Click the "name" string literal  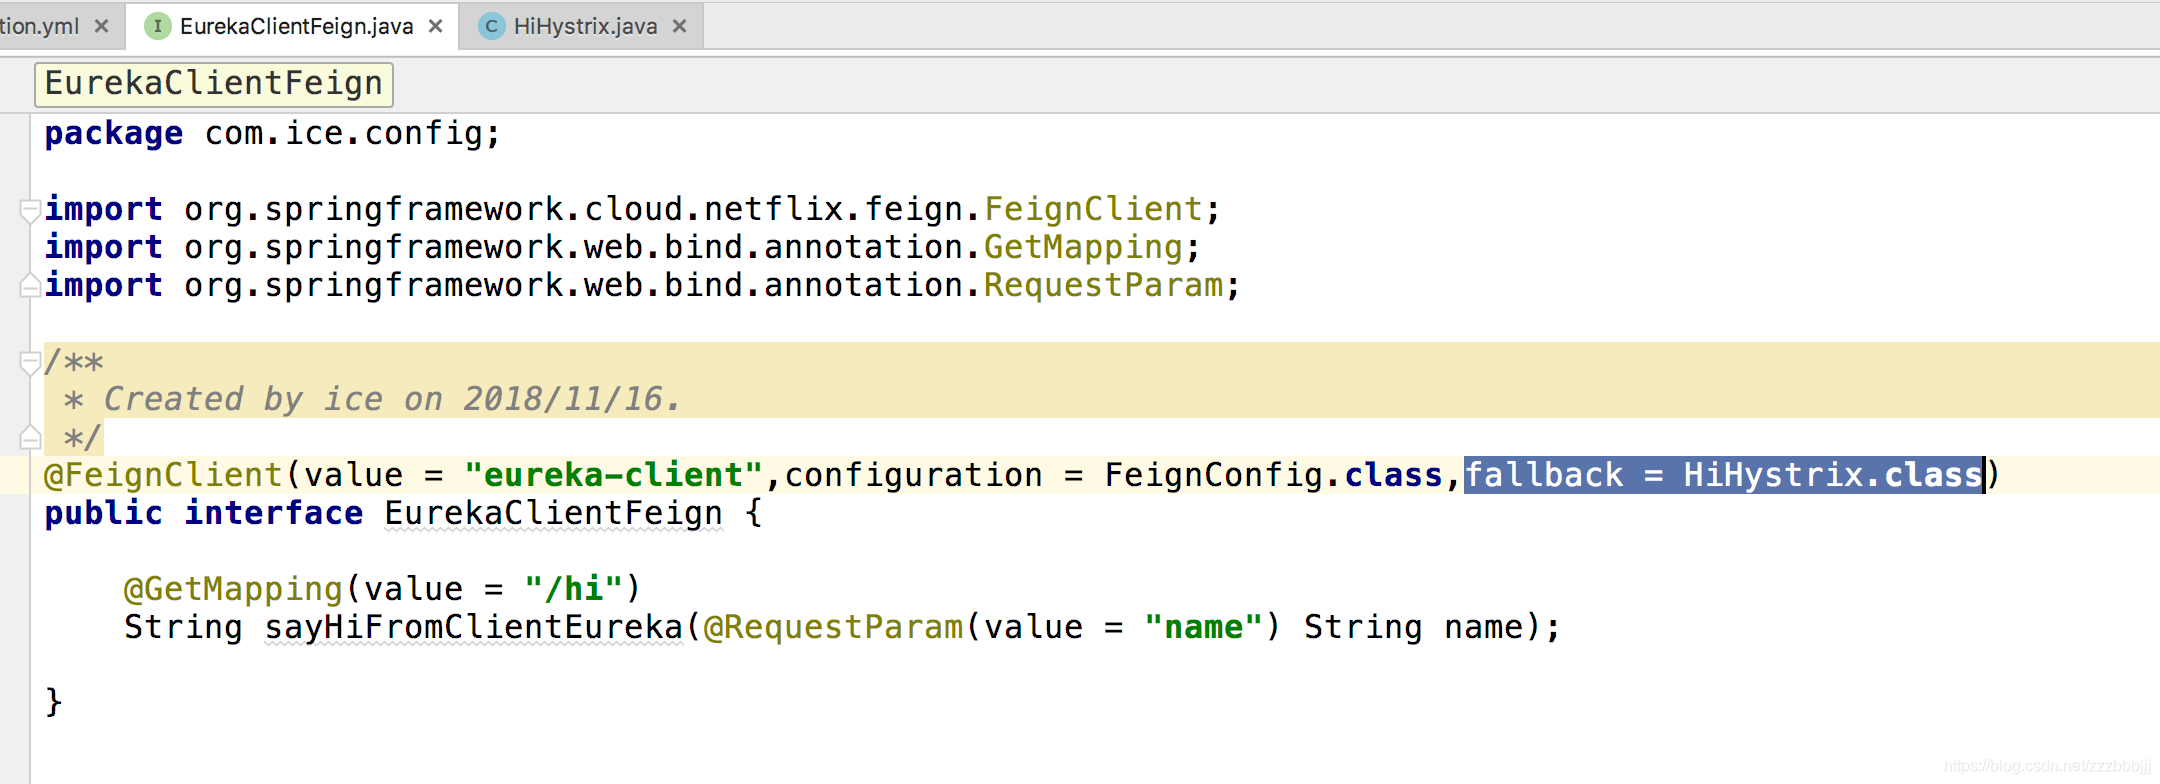click(1204, 627)
